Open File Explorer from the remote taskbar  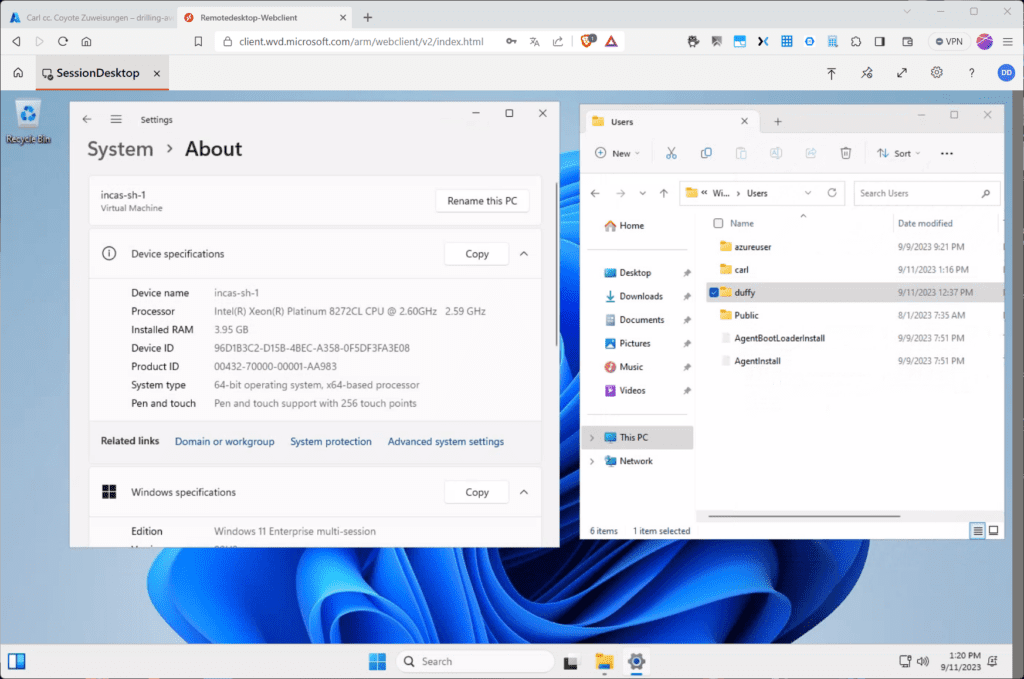pyautogui.click(x=604, y=661)
